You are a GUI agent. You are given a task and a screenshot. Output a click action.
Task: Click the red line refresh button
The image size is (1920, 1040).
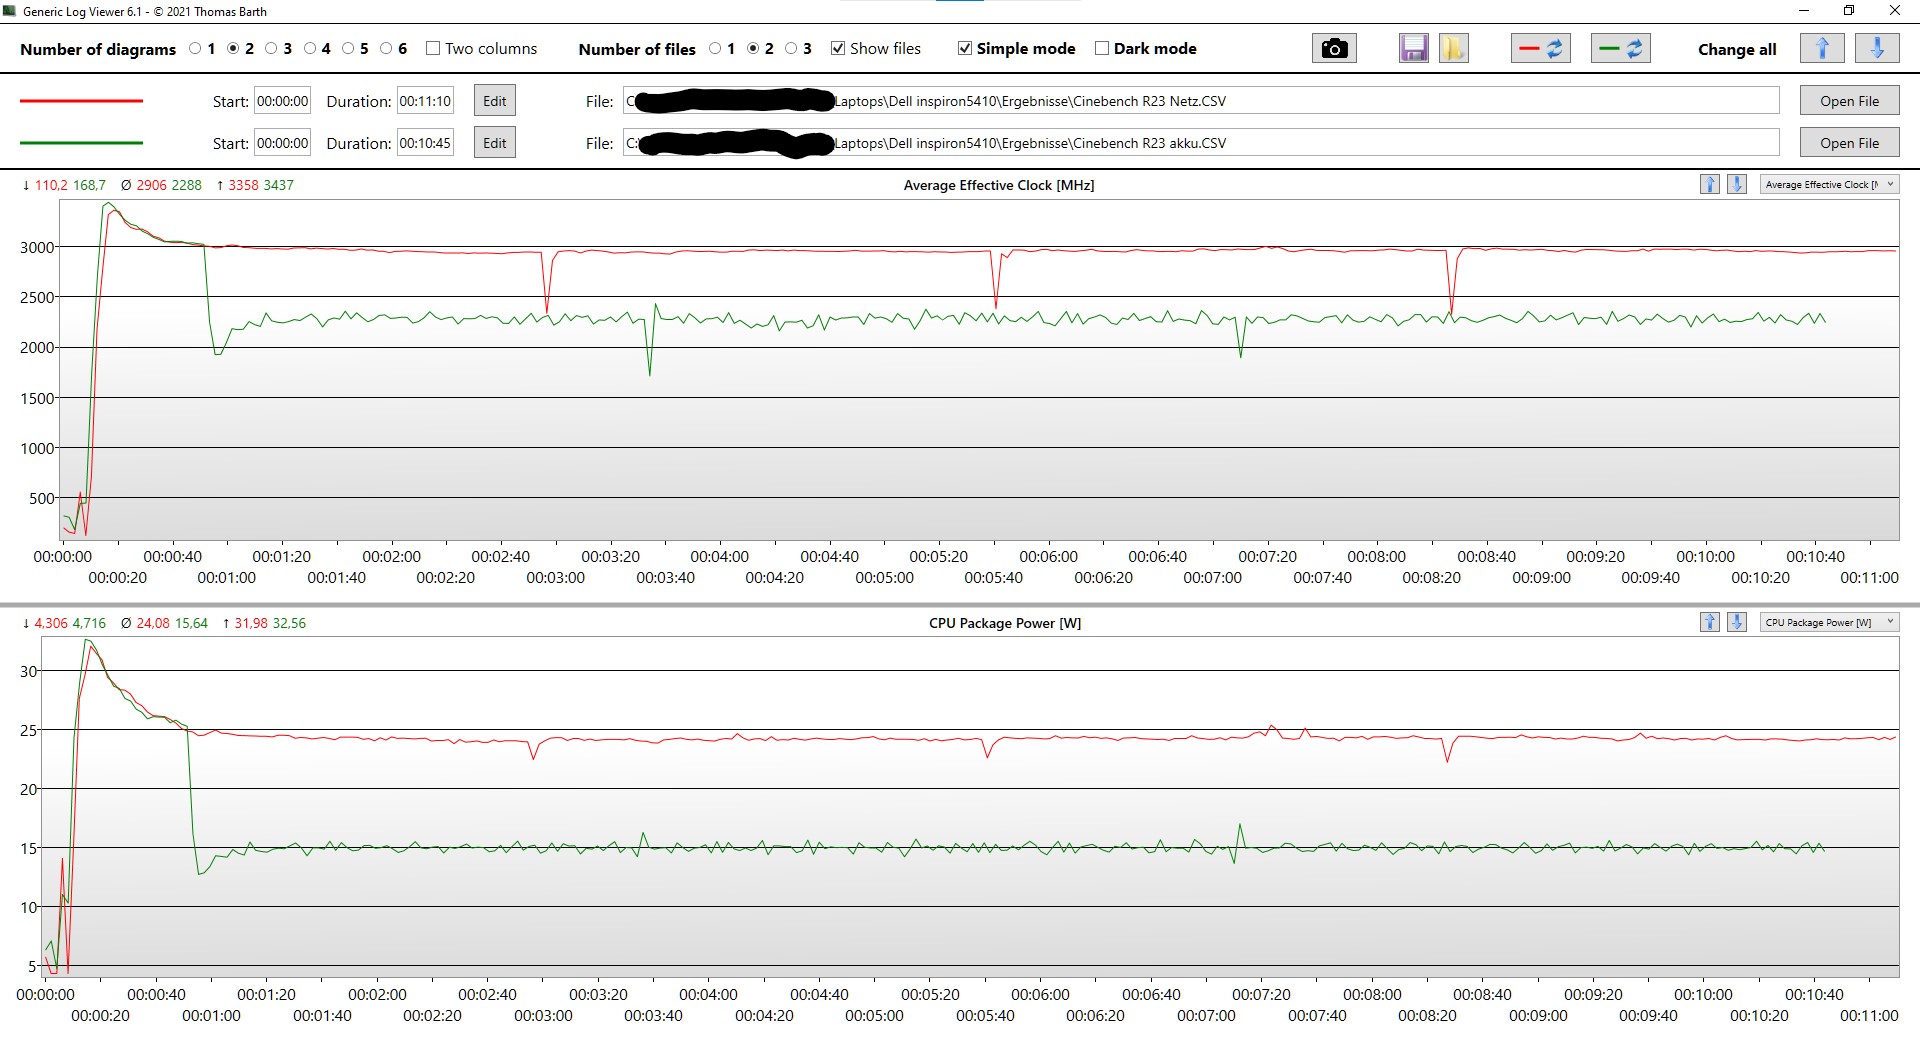click(1540, 49)
